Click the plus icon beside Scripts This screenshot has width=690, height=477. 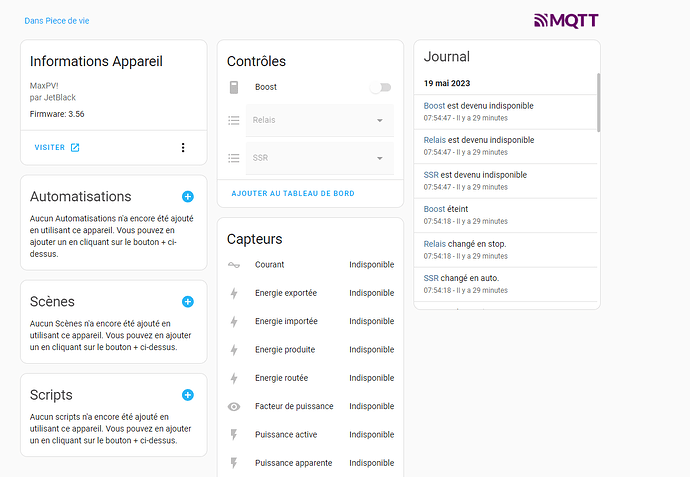click(188, 395)
